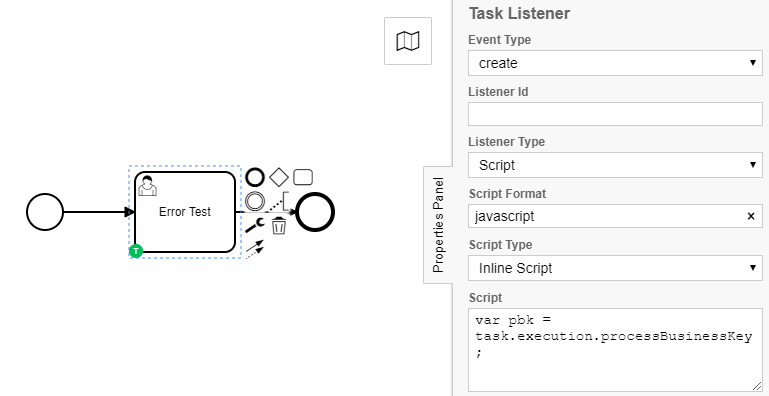Add text annotation from context pad
The height and width of the screenshot is (396, 769).
279,201
